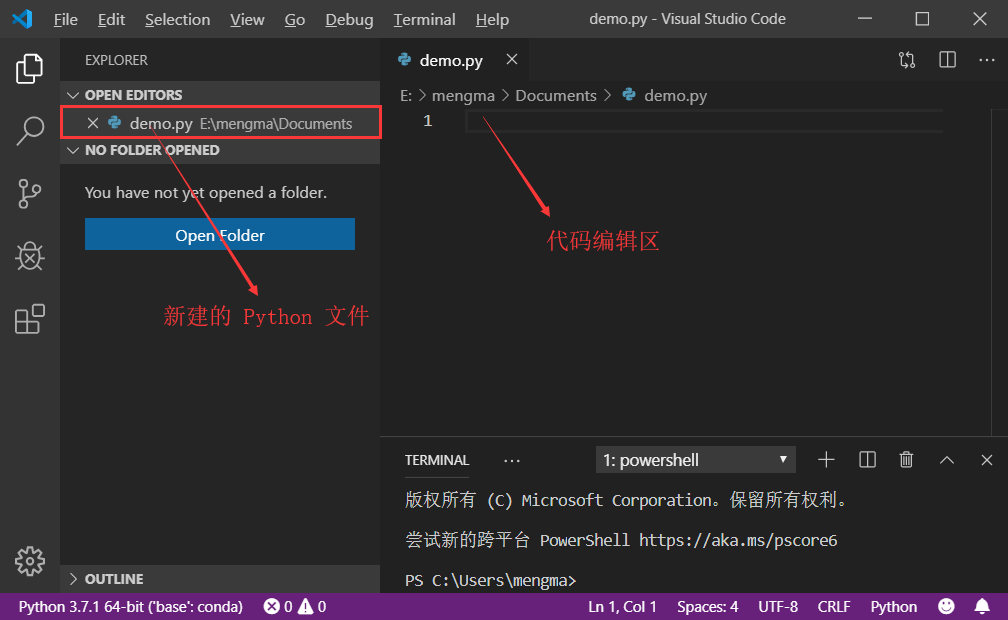Image resolution: width=1008 pixels, height=620 pixels.
Task: Open the Debug view
Action: coord(29,256)
